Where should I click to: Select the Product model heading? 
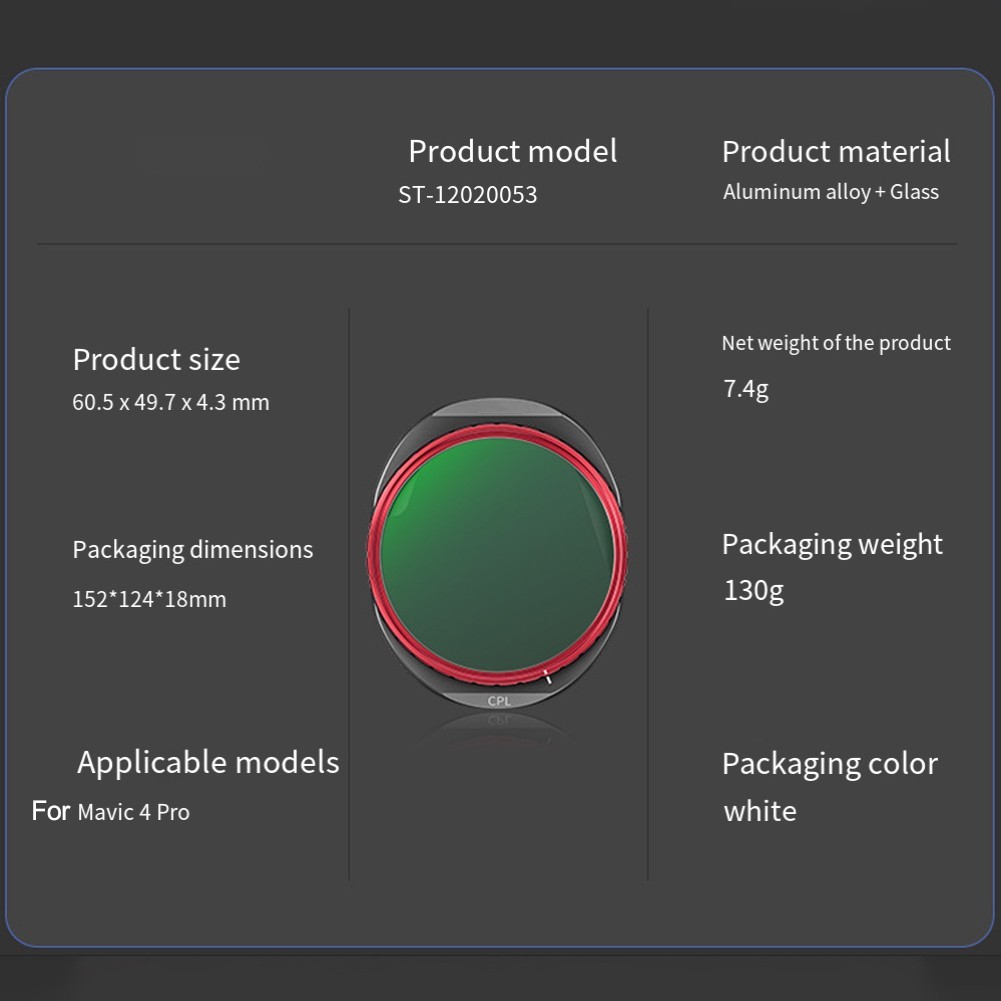click(513, 152)
